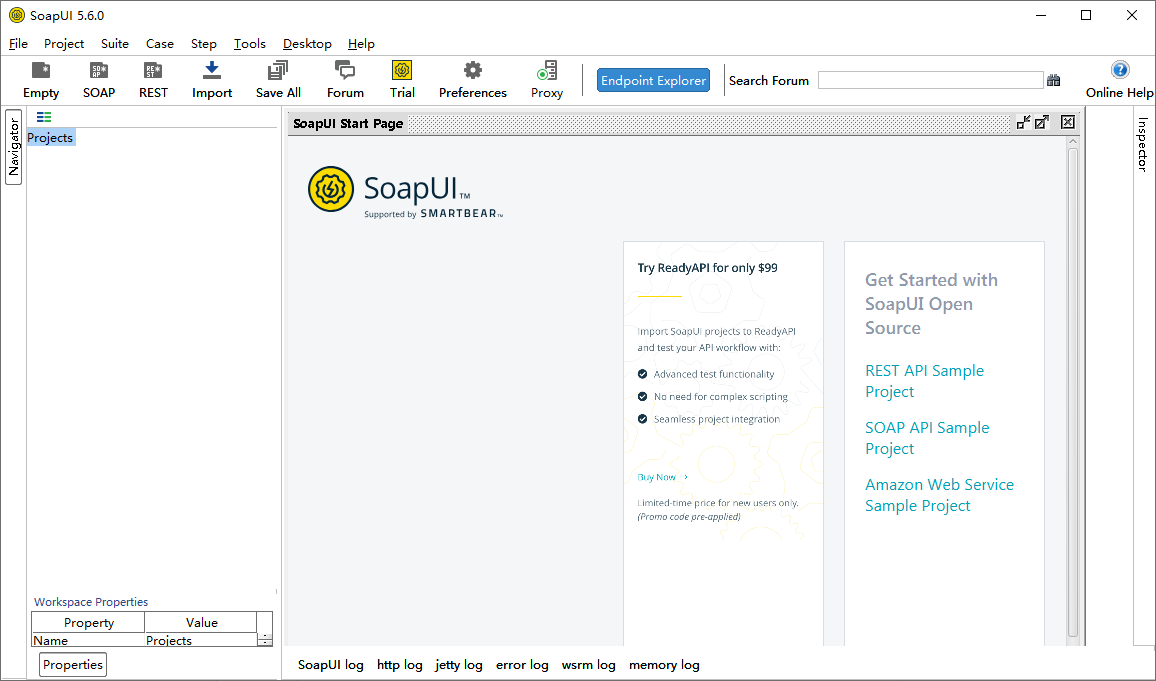Click 'Try ReadyAPI for only $99' heading
1156x681 pixels.
coord(707,268)
